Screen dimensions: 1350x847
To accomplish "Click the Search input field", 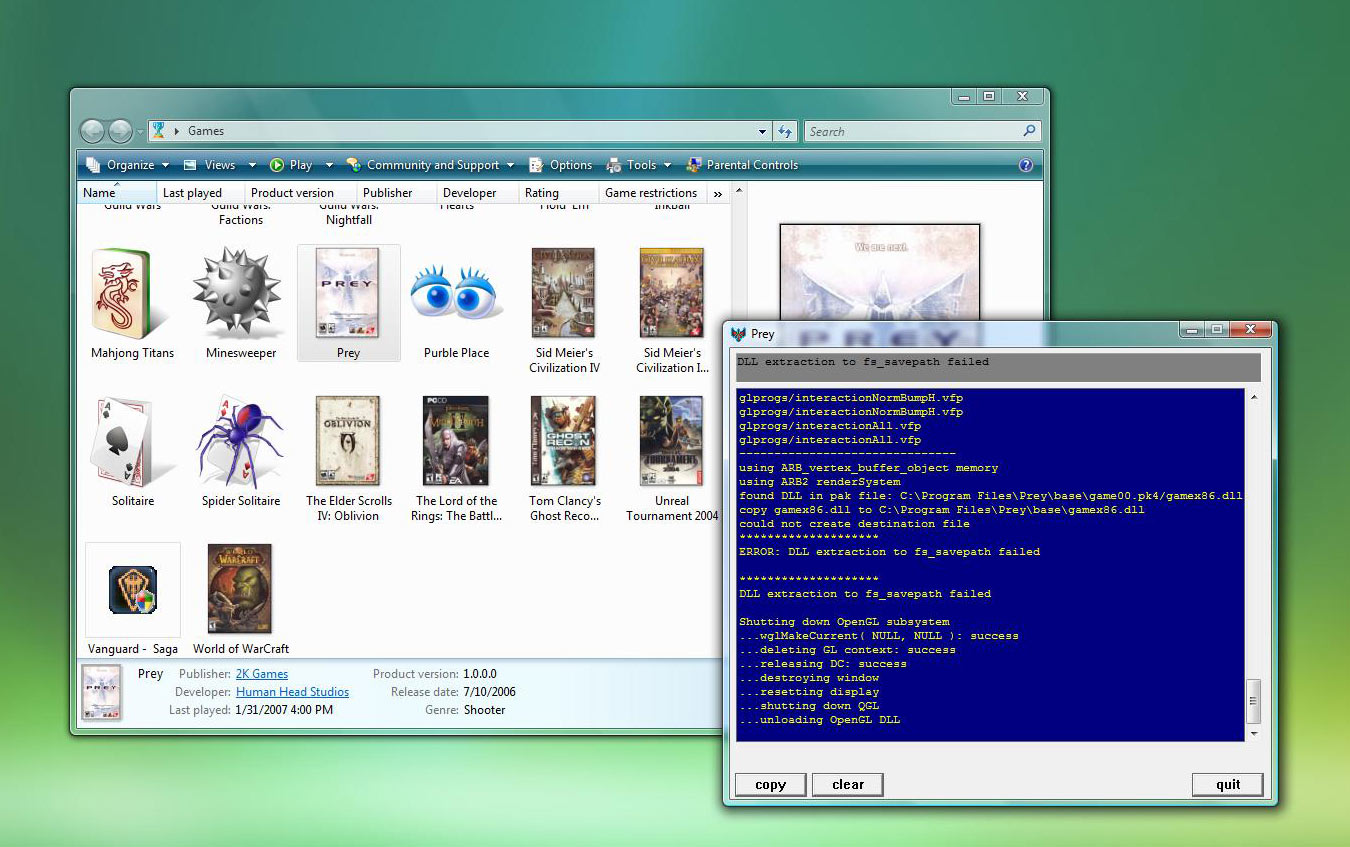I will [x=913, y=131].
